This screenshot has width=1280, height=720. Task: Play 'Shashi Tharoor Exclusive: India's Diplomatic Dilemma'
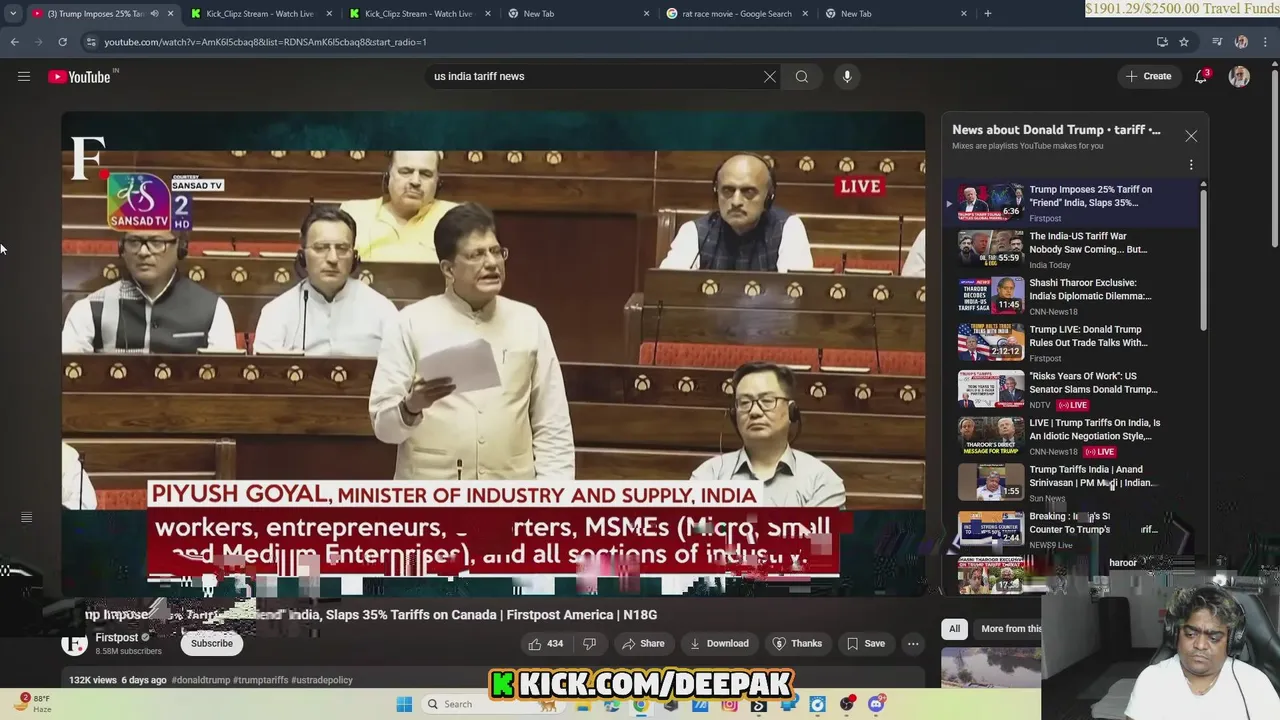point(1070,296)
